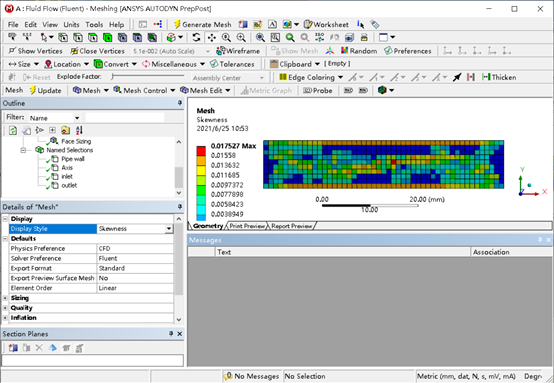
Task: Click the Preferences button
Action: [x=407, y=51]
